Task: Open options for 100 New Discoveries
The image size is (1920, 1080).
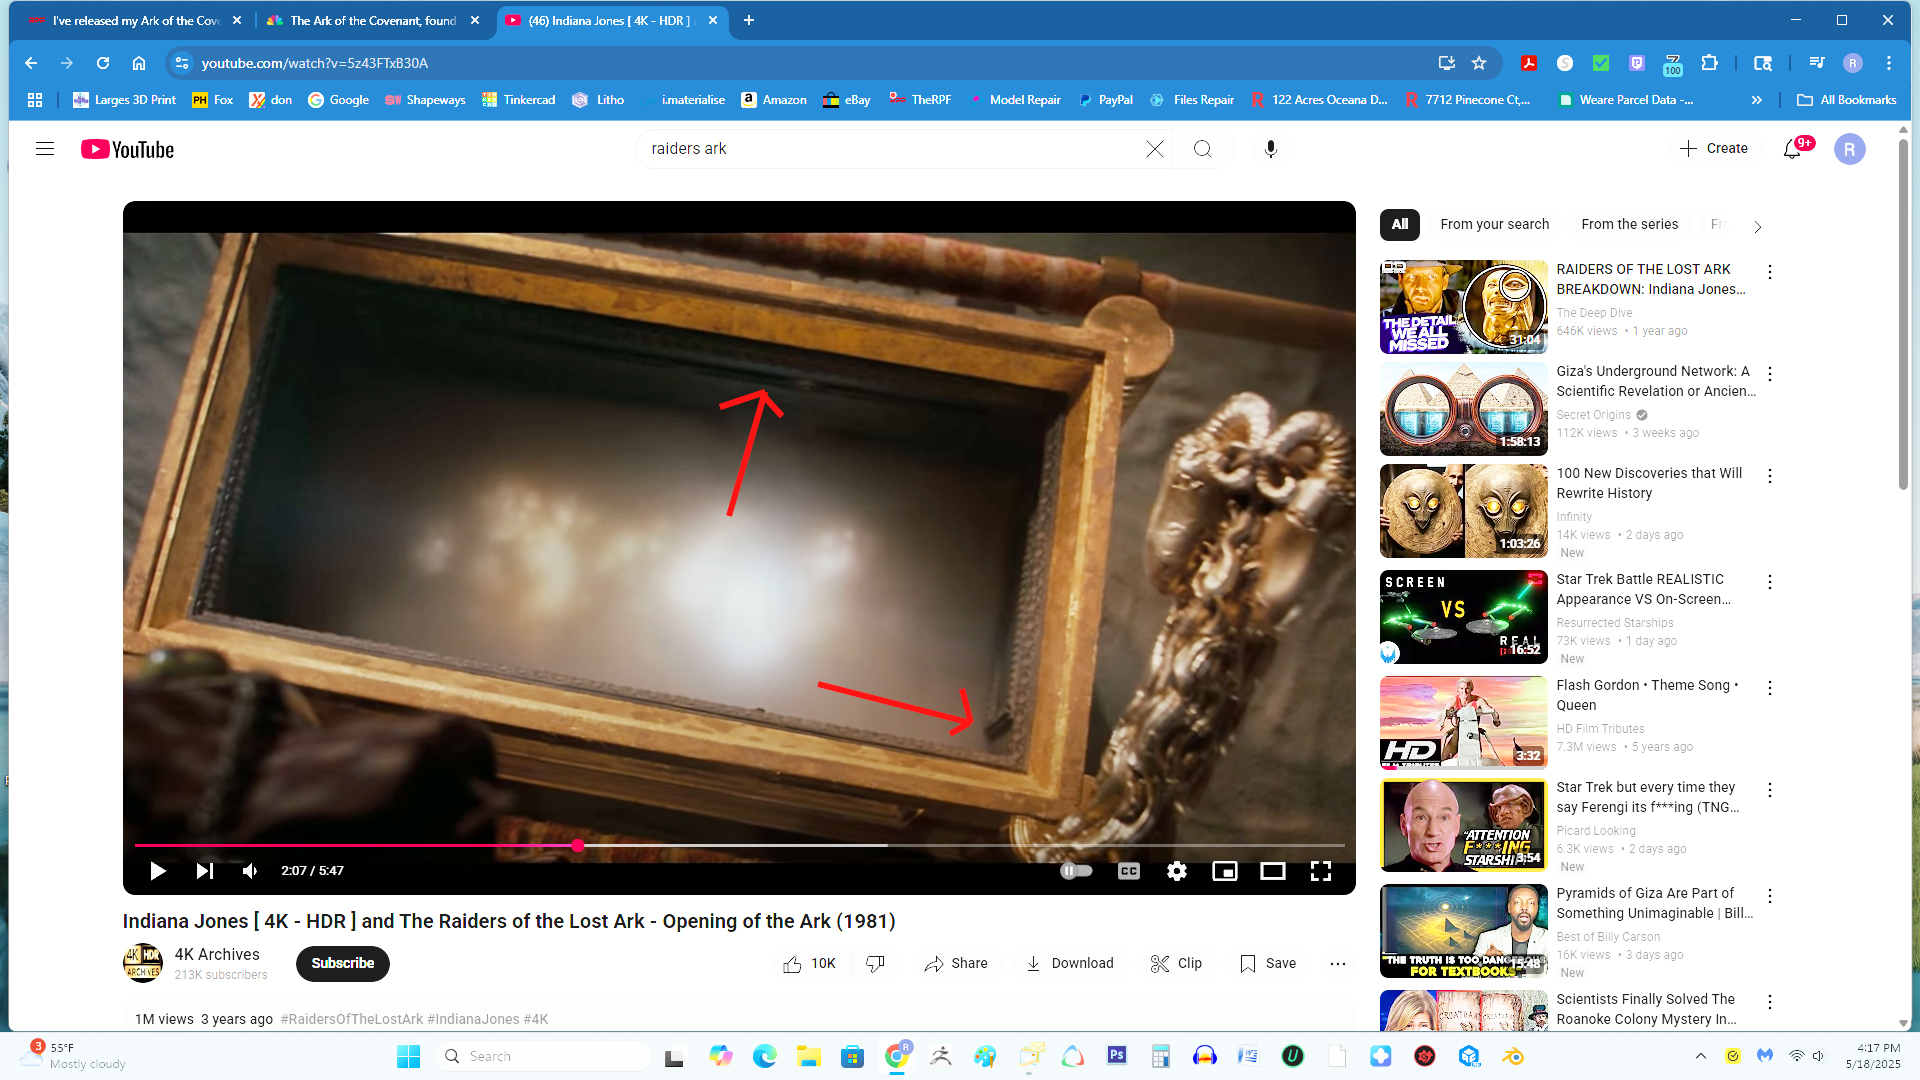Action: click(x=1770, y=476)
